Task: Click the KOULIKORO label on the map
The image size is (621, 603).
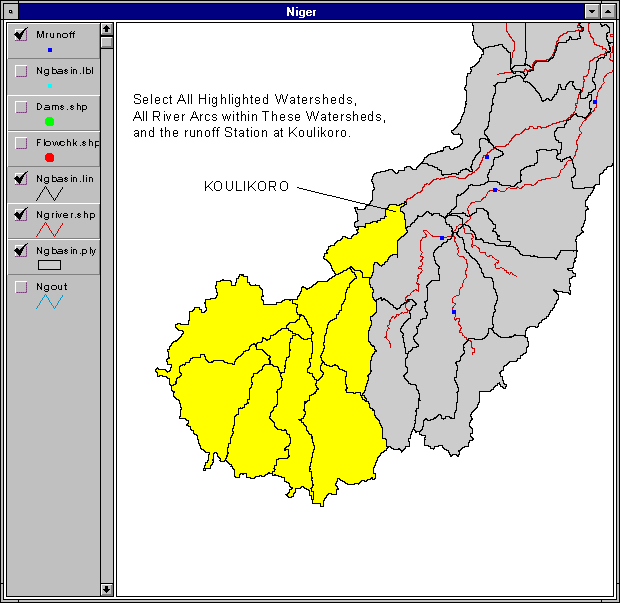Action: point(246,186)
